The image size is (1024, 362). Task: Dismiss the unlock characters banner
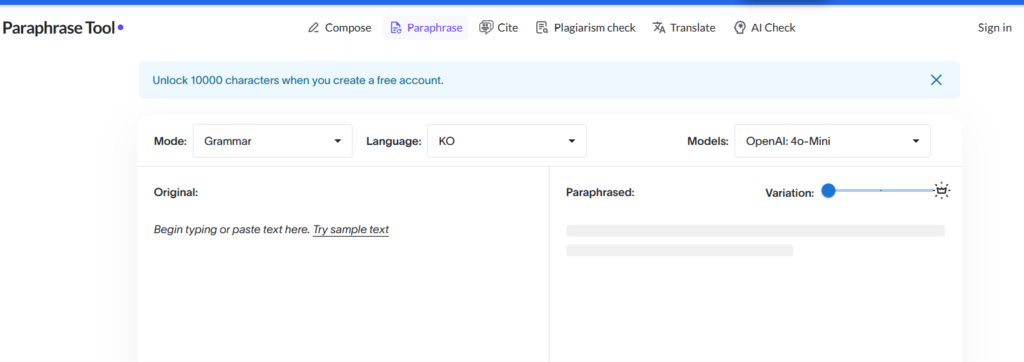936,80
